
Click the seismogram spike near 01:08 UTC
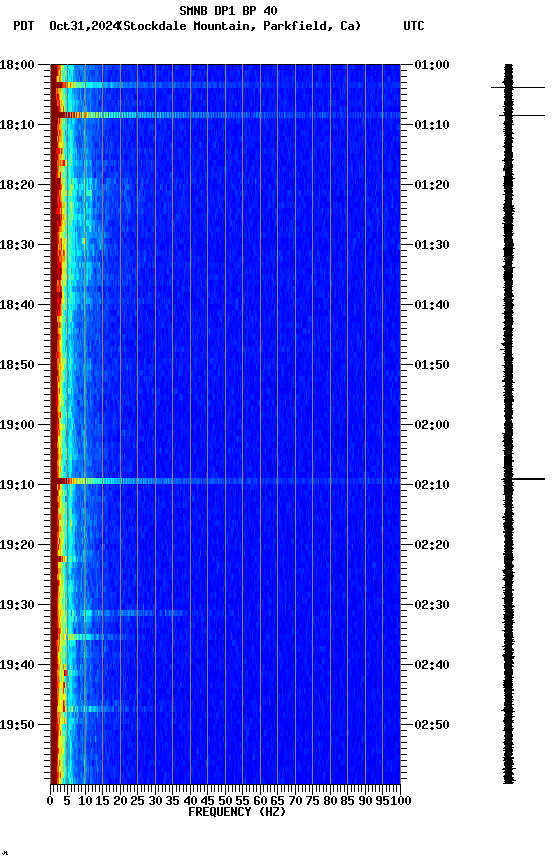[522, 115]
